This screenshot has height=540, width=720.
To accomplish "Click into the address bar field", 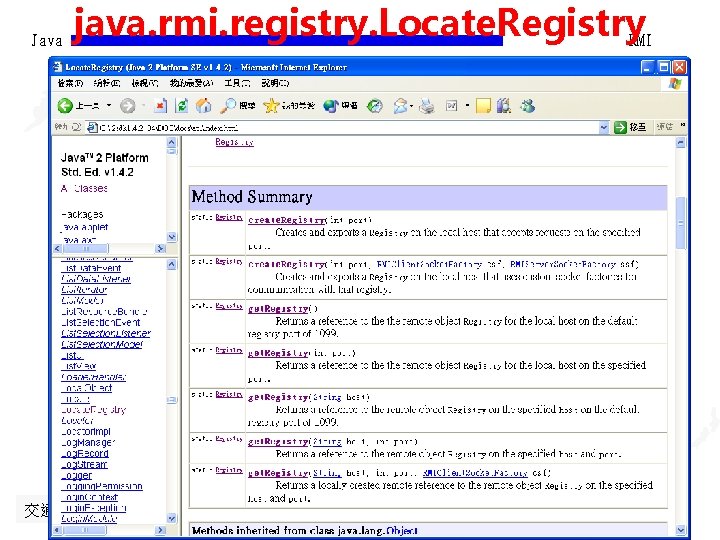I will coord(347,128).
